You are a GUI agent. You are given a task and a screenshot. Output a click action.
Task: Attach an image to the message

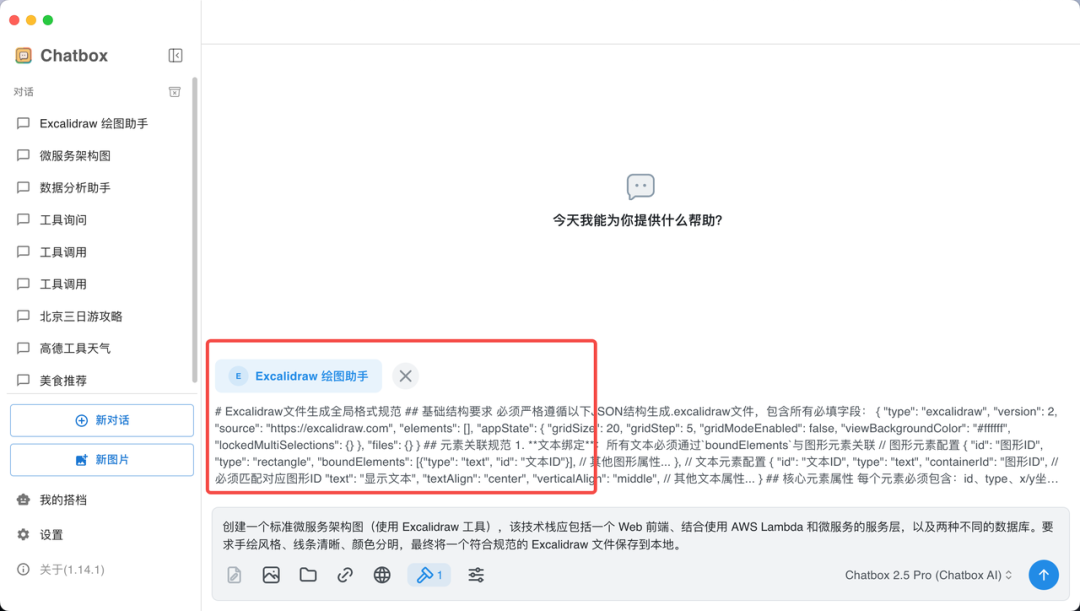(x=269, y=575)
